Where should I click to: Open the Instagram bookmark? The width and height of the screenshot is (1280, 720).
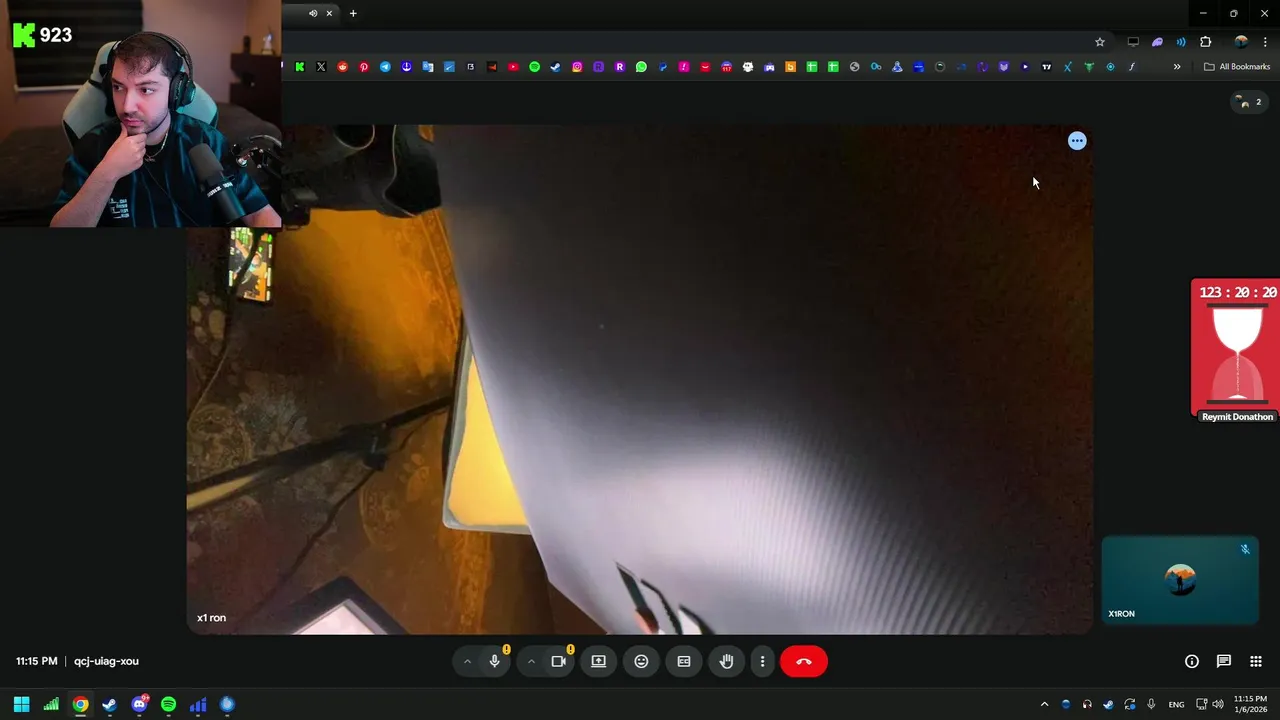577,67
